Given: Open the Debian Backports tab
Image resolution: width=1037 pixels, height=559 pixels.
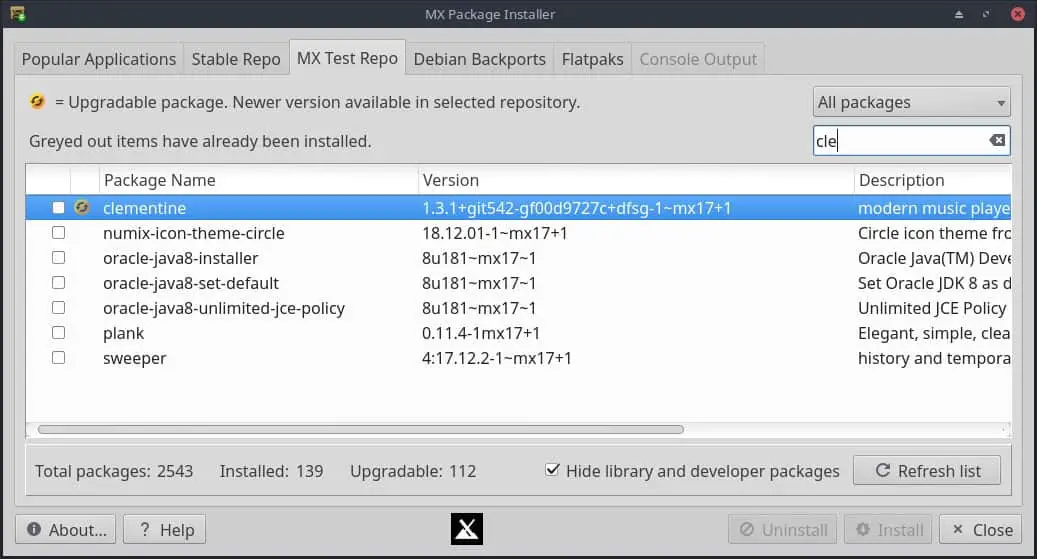Looking at the screenshot, I should click(x=479, y=60).
